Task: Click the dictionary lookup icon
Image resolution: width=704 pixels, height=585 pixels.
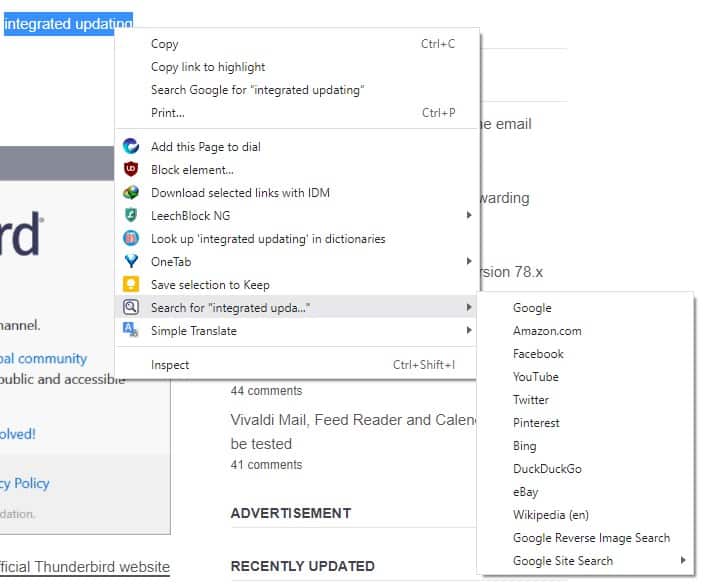Action: coord(131,238)
